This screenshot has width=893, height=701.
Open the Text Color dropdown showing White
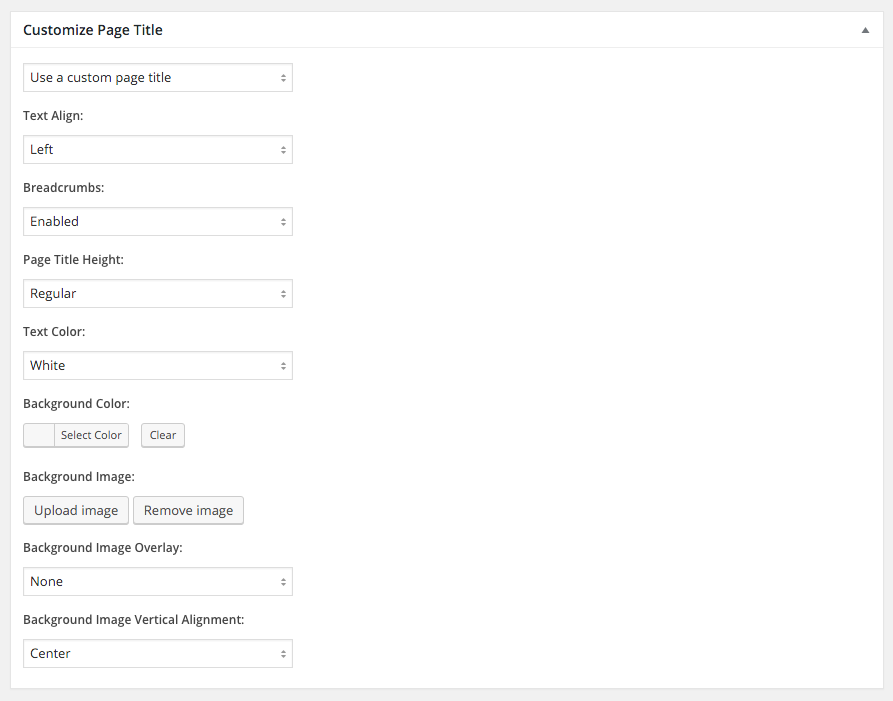click(158, 366)
